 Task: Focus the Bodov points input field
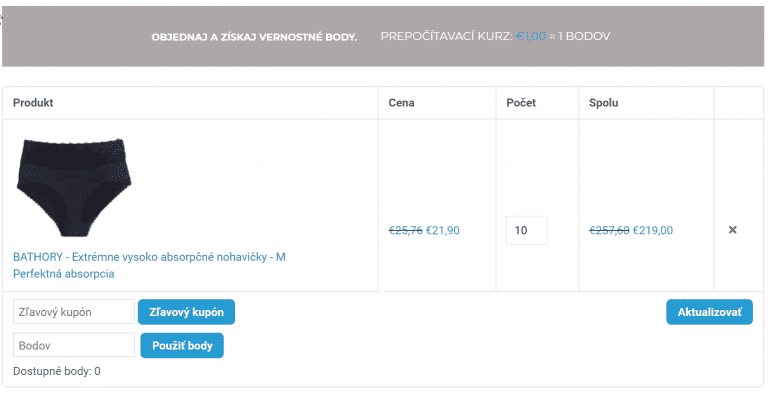pyautogui.click(x=74, y=346)
